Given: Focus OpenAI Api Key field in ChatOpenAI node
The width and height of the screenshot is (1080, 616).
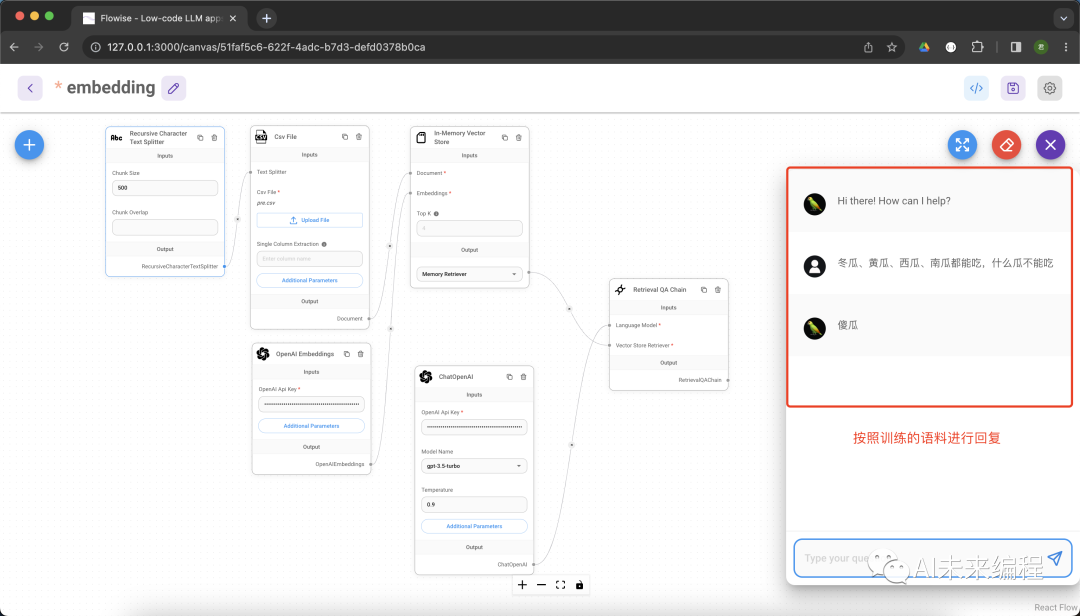Looking at the screenshot, I should (474, 427).
